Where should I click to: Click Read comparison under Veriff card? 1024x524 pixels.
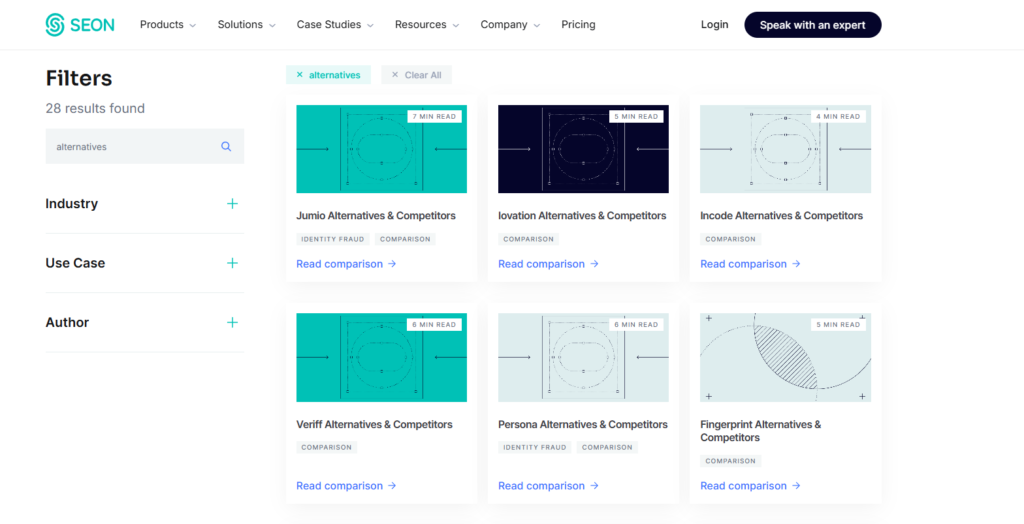346,486
